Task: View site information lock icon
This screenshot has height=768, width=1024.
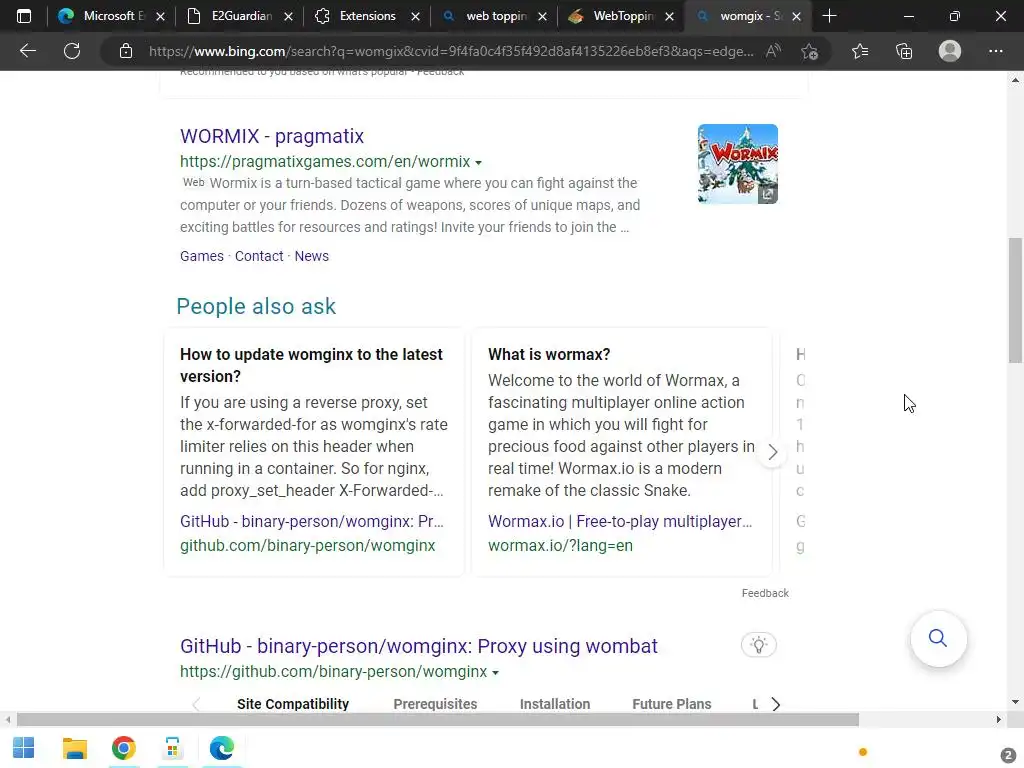Action: (126, 51)
